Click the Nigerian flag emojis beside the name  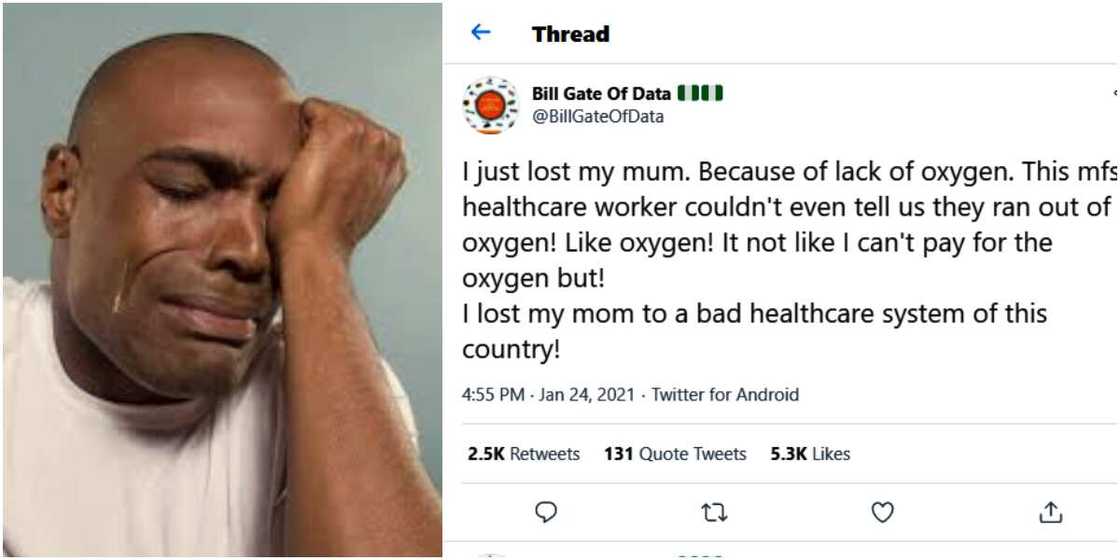(x=700, y=94)
